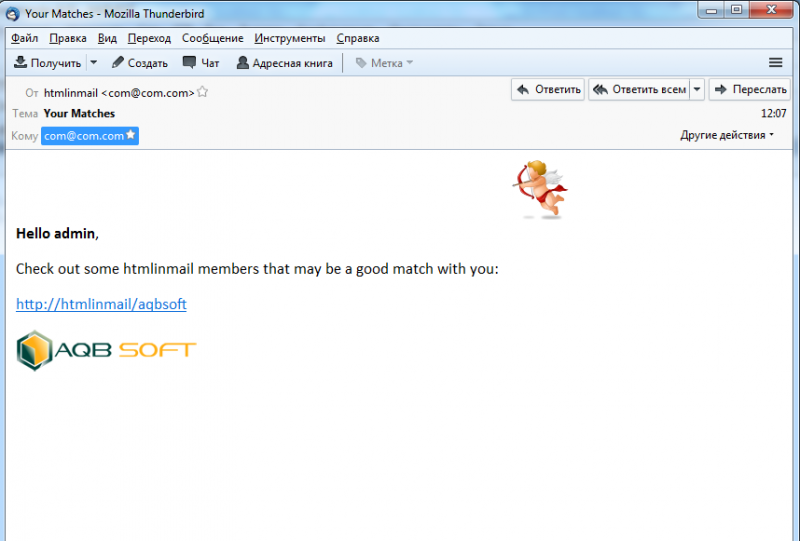The height and width of the screenshot is (541, 800).
Task: Open the Справка menu
Action: point(358,38)
